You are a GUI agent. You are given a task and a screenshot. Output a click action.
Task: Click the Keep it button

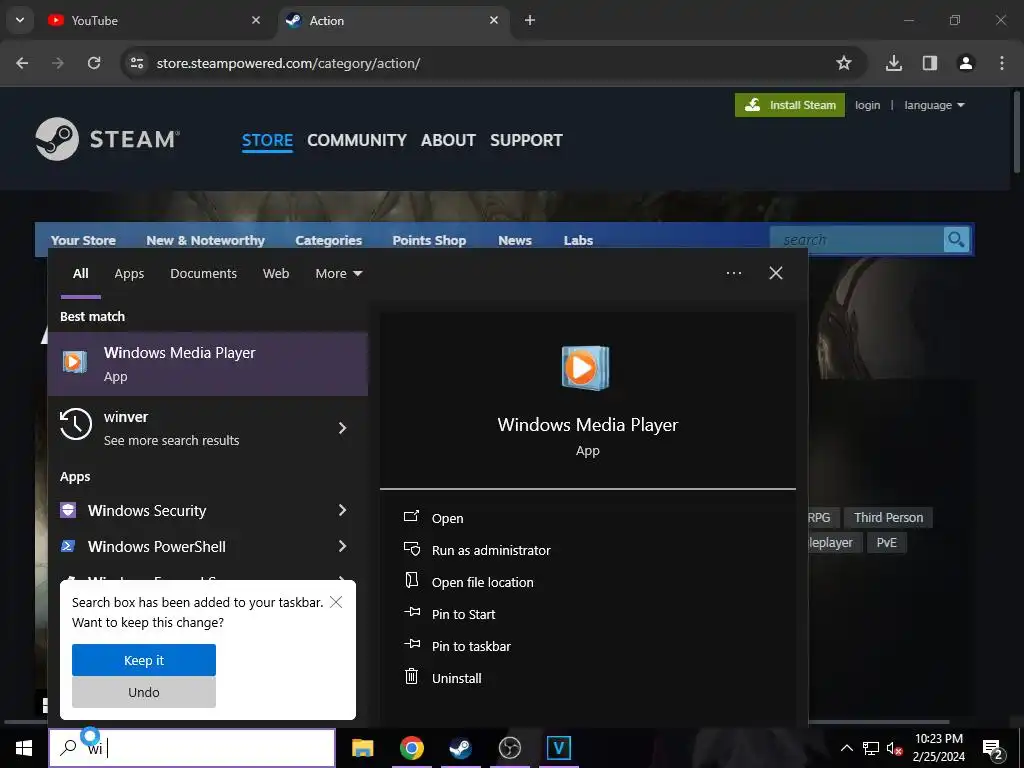tap(144, 660)
